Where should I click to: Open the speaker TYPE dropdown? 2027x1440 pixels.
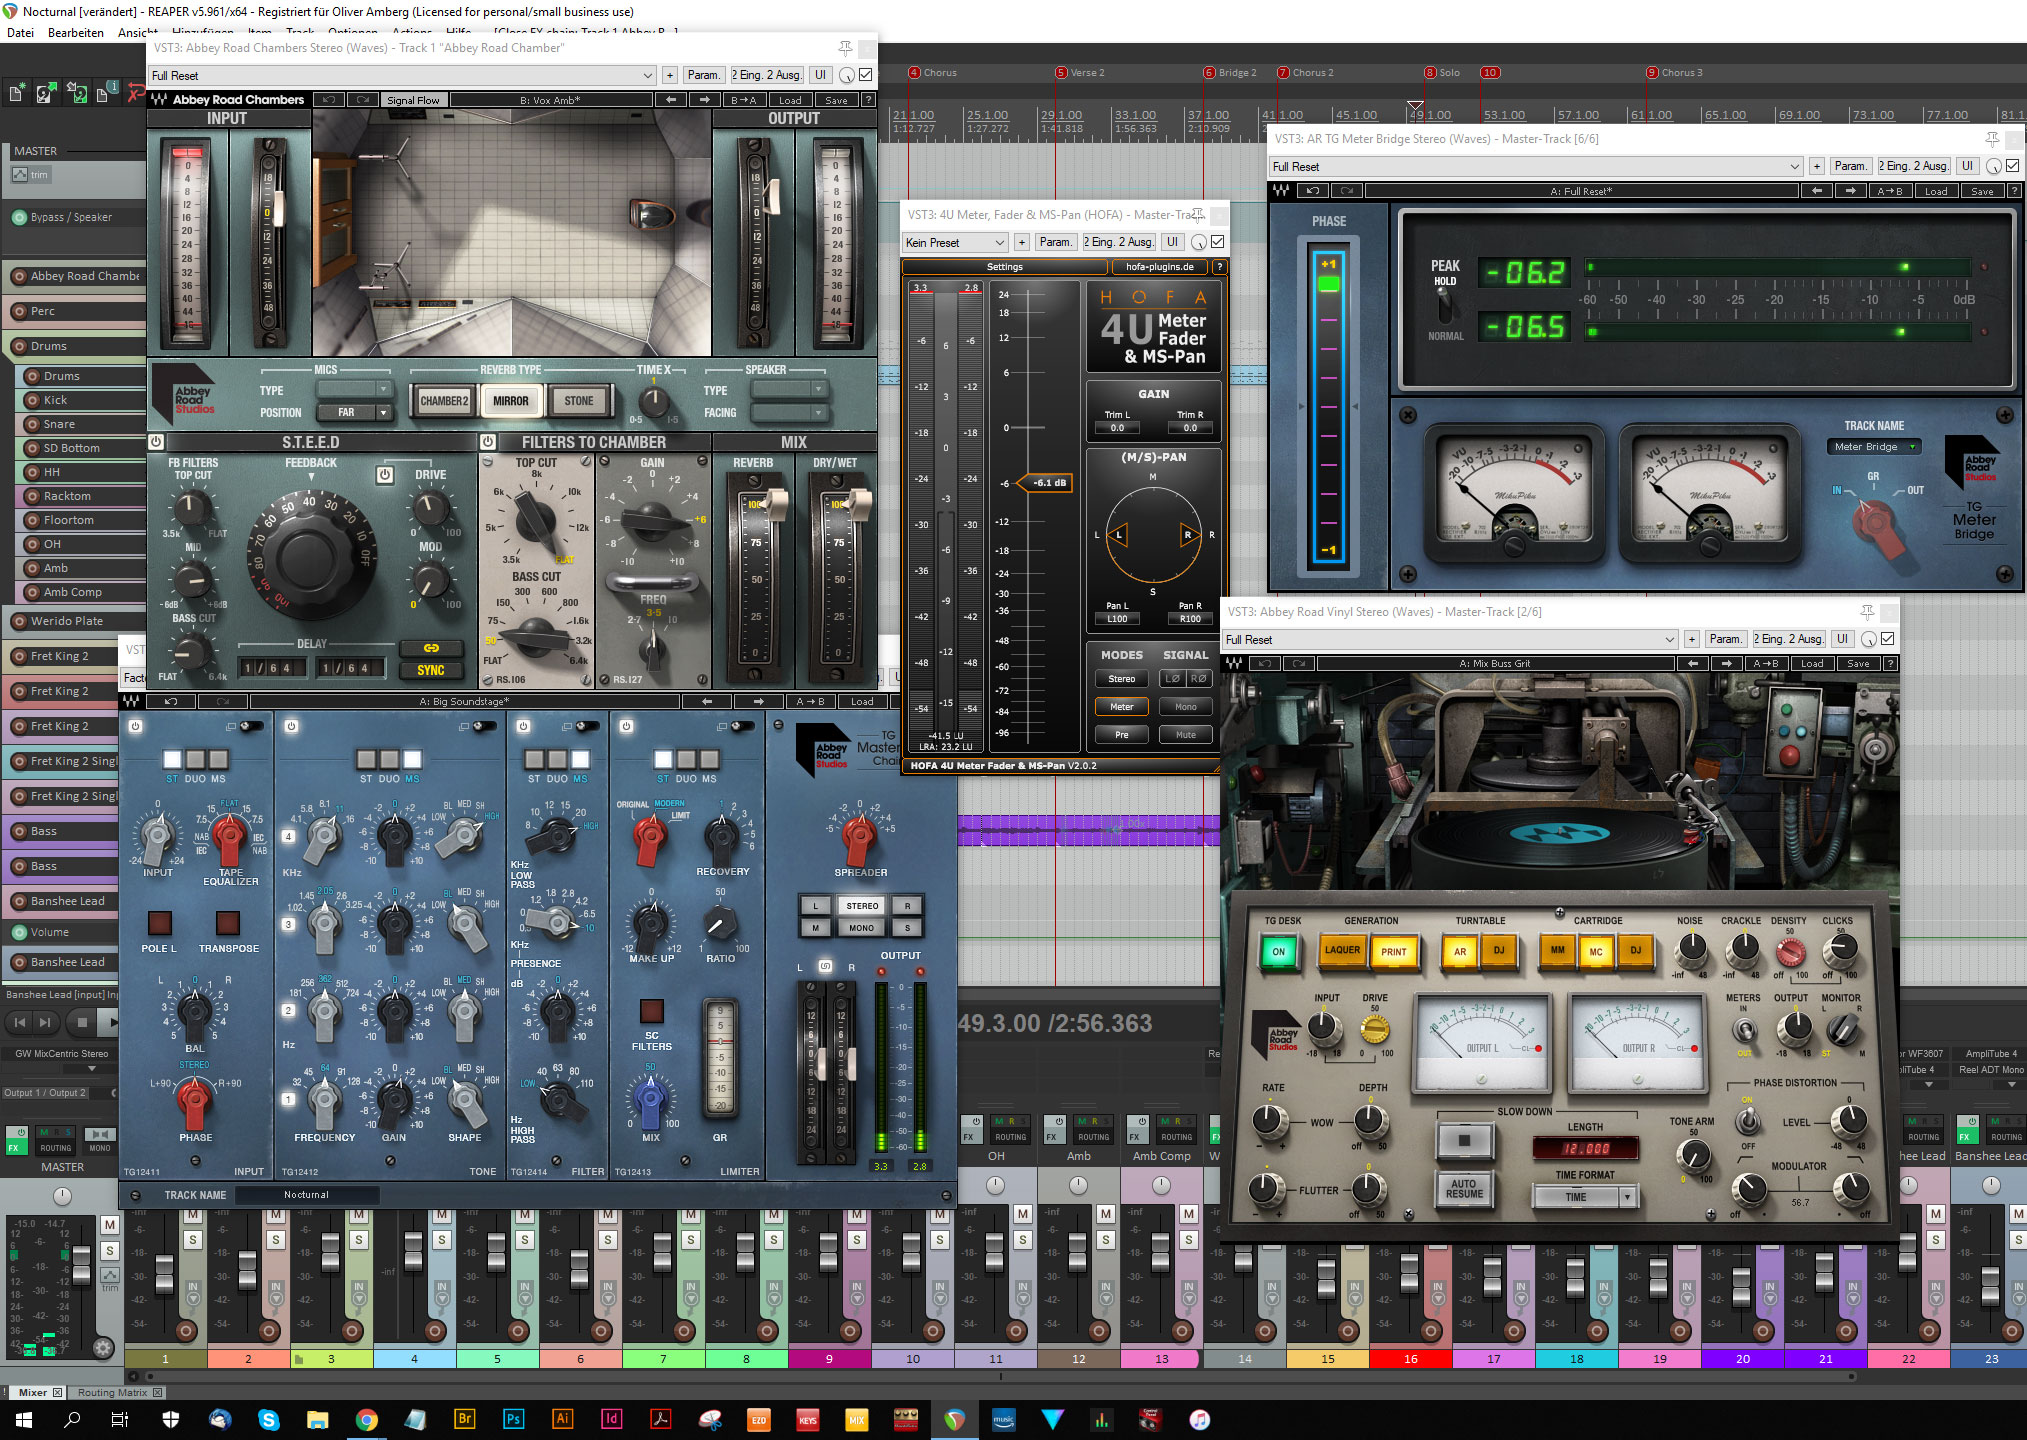point(790,389)
